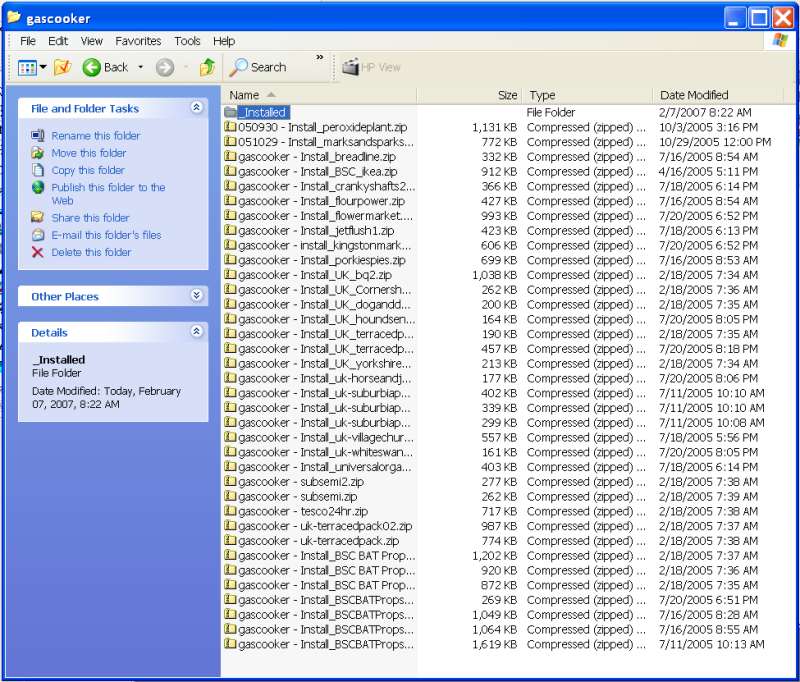Open the Help menu
This screenshot has width=800, height=682.
pyautogui.click(x=224, y=41)
